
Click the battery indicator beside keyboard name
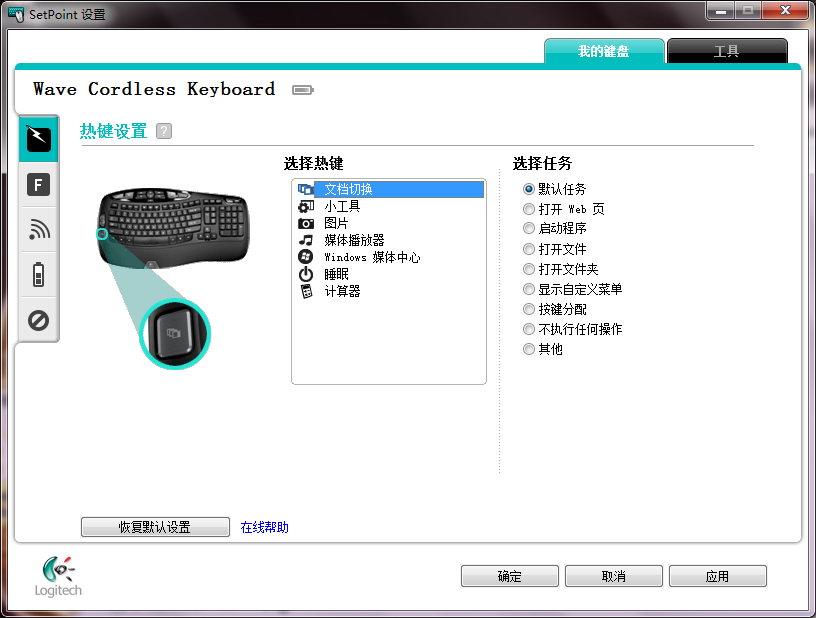pos(303,90)
